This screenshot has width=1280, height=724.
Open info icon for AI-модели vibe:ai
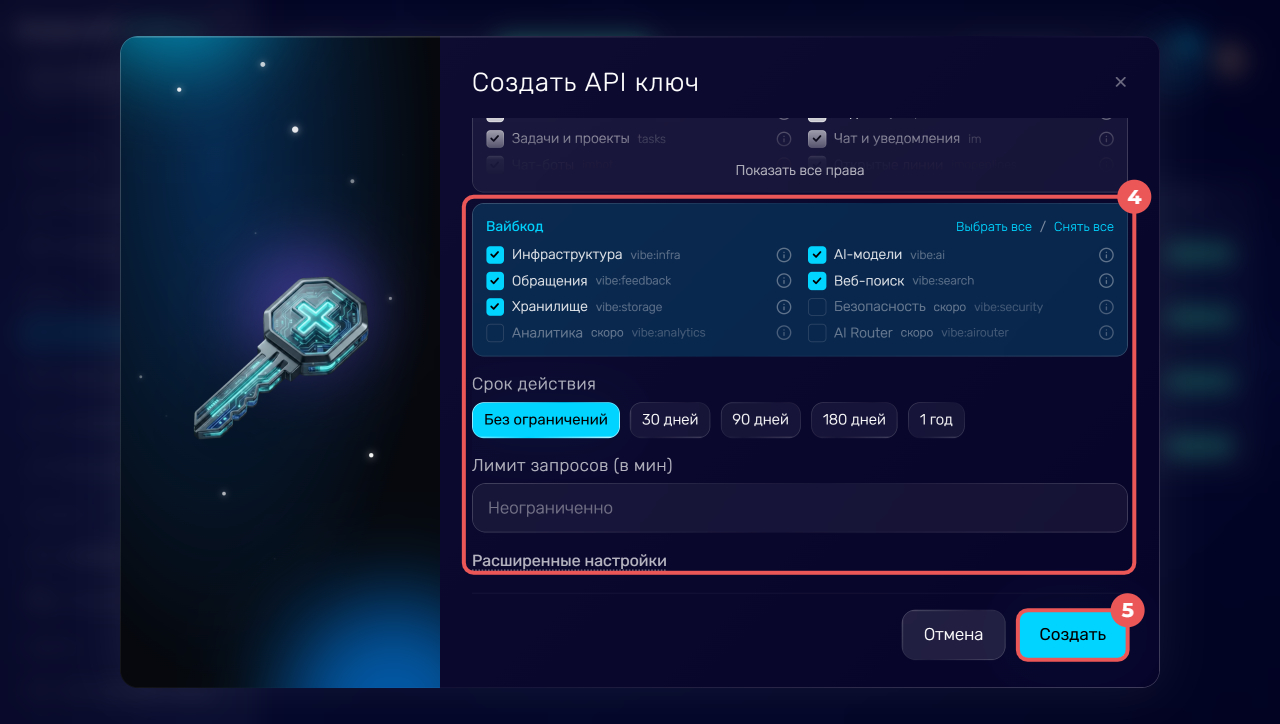[x=1106, y=255]
